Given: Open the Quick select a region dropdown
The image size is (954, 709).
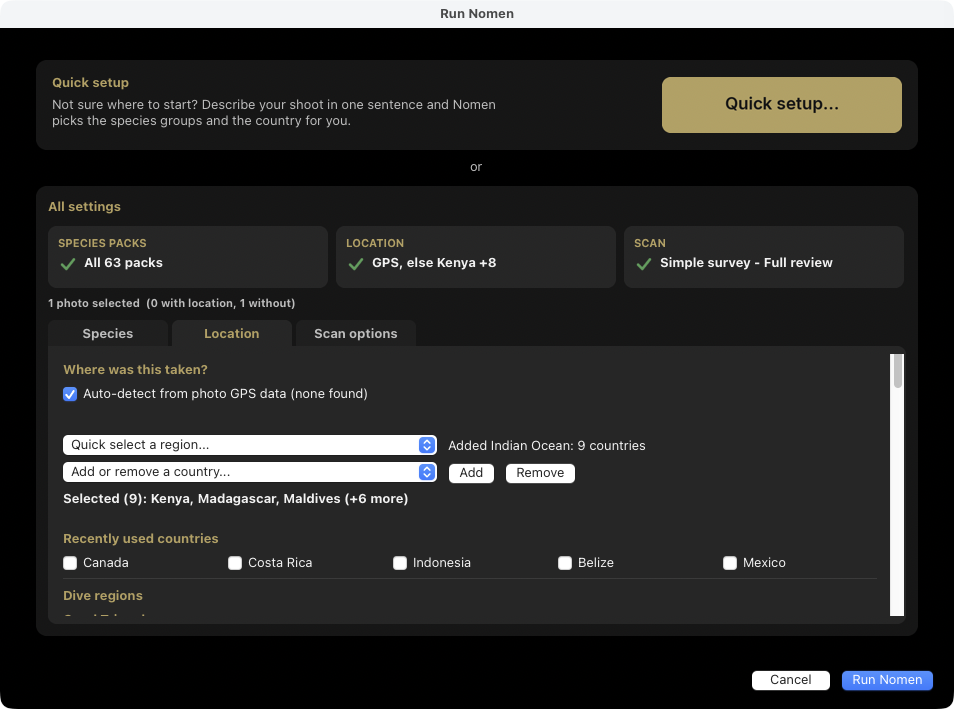Looking at the screenshot, I should pyautogui.click(x=249, y=445).
